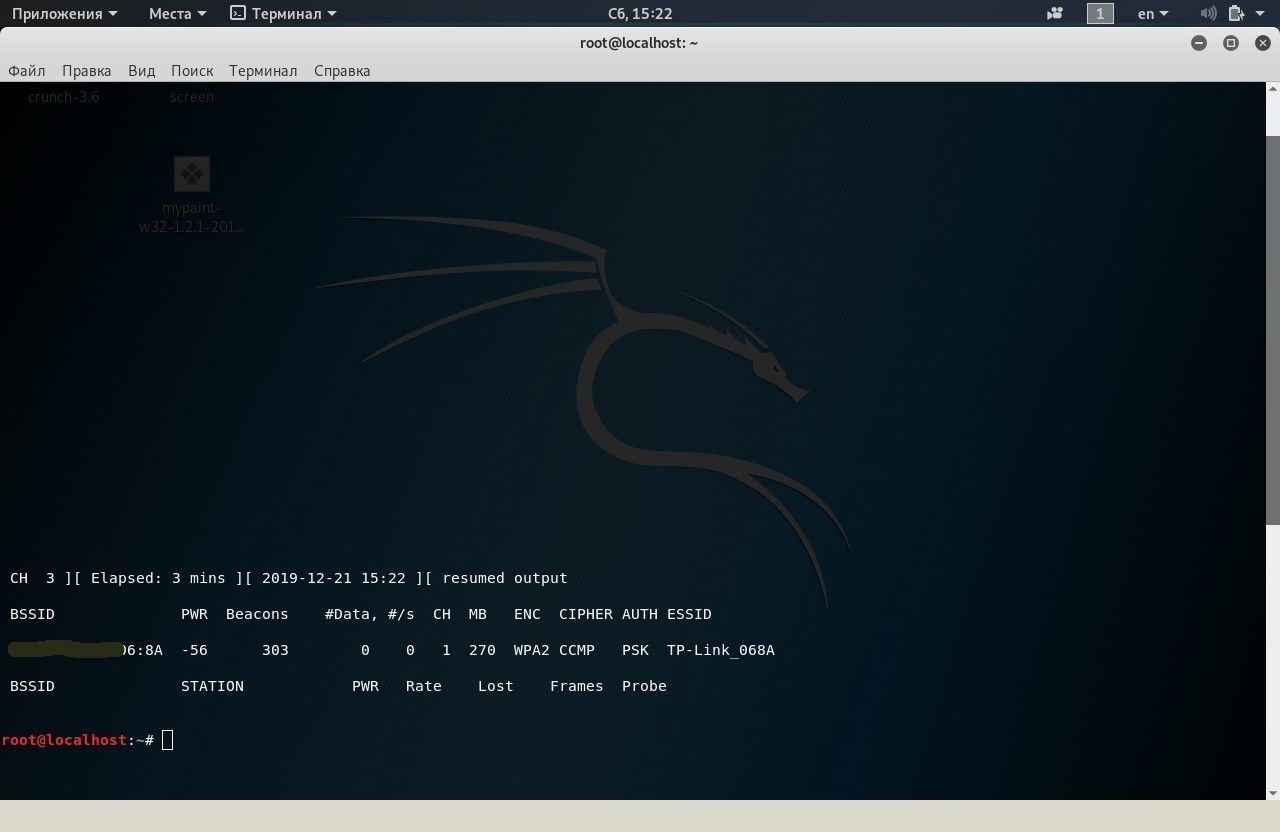Open the Файл menu
Viewport: 1280px width, 832px height.
[x=27, y=71]
